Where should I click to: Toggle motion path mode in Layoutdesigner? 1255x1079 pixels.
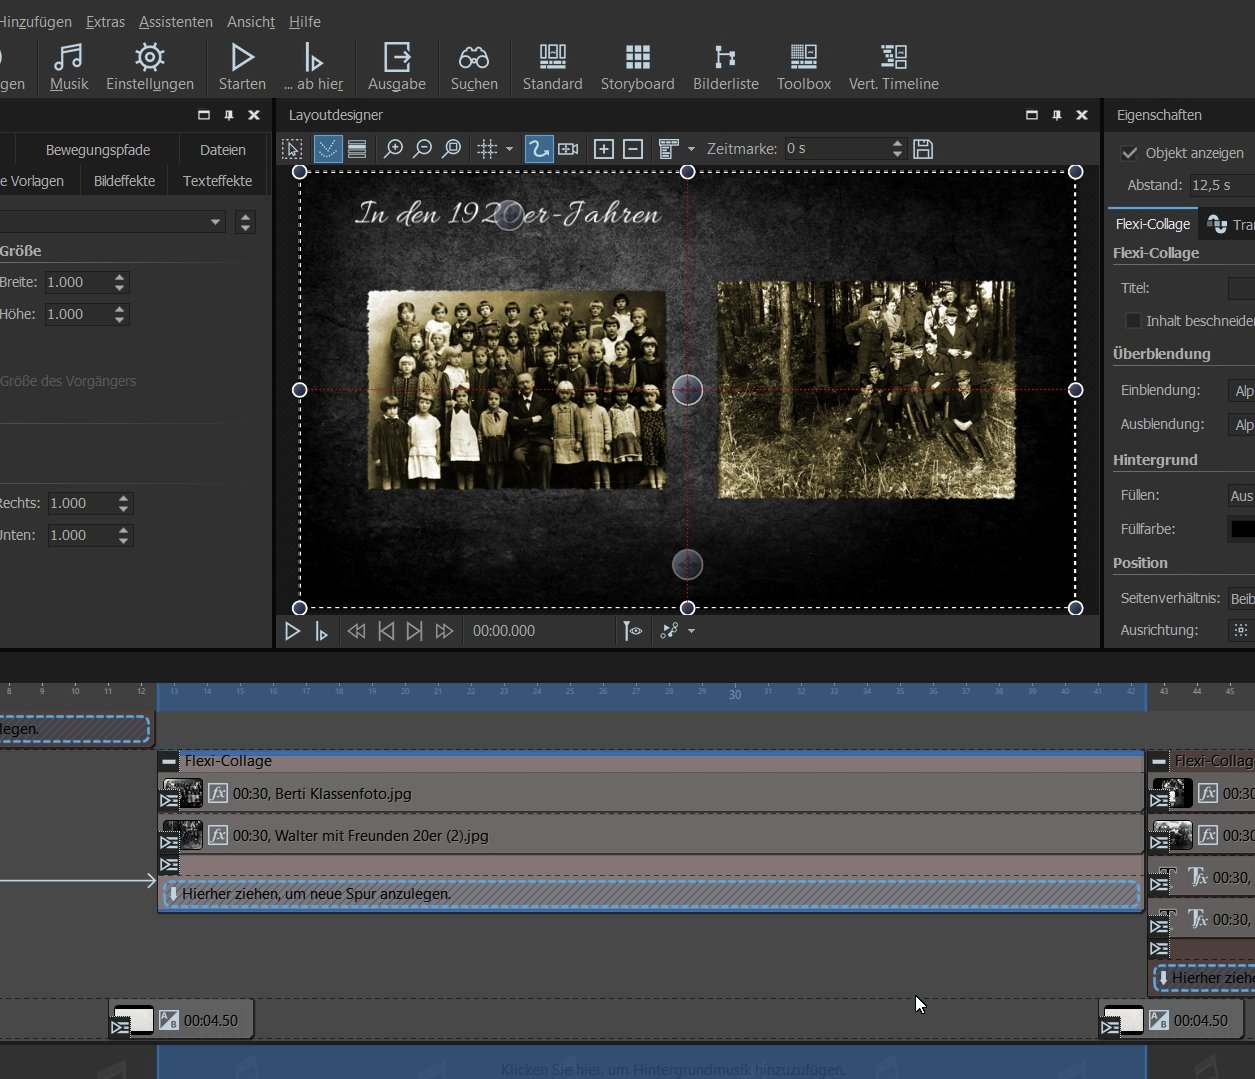click(538, 149)
